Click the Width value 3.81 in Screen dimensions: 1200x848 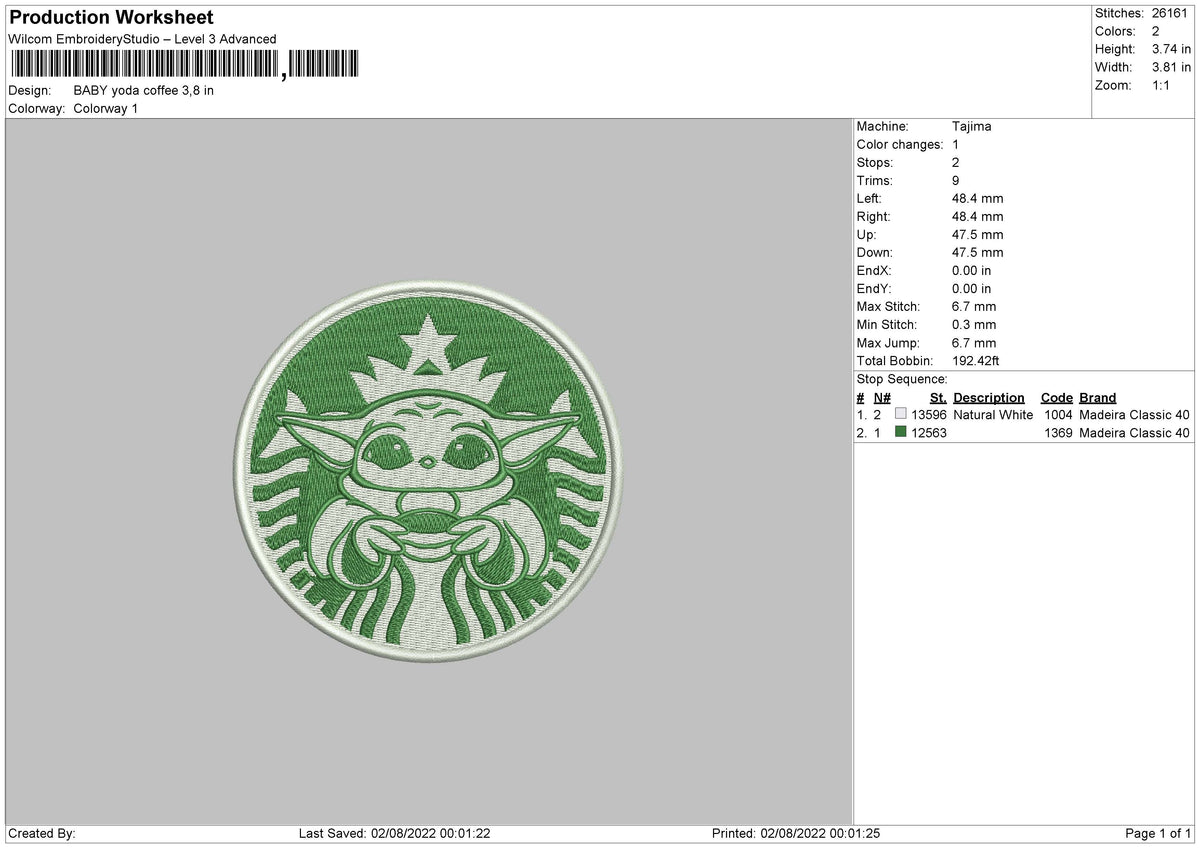pos(1172,67)
